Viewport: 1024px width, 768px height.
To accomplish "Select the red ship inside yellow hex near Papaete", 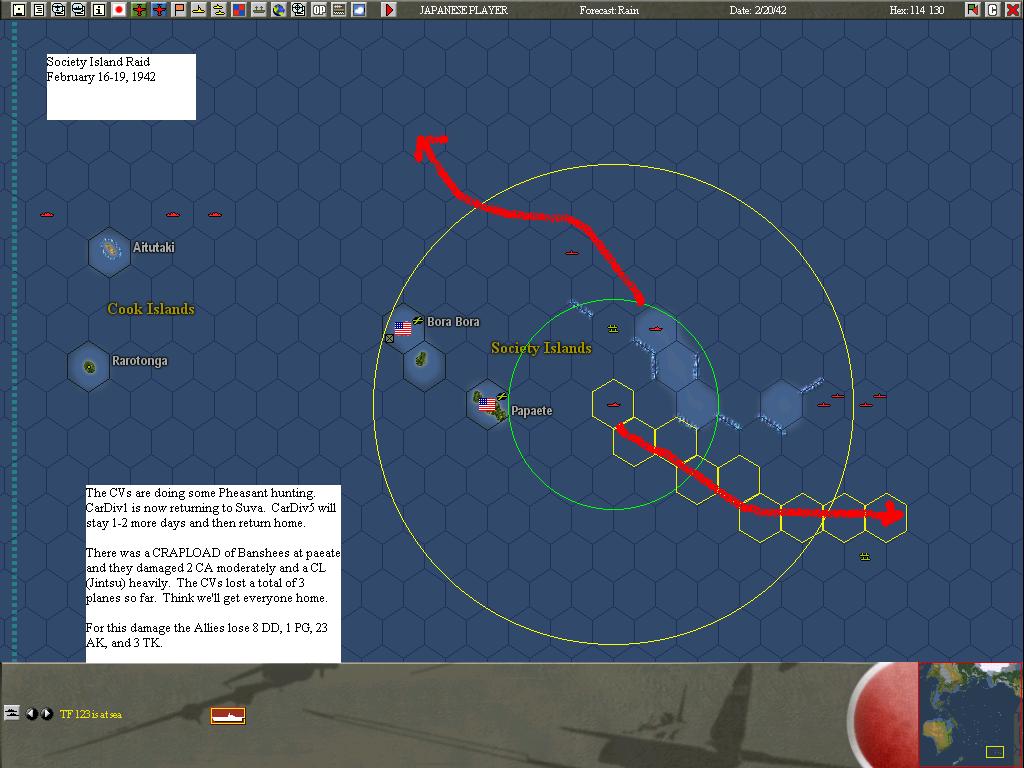I will 613,405.
